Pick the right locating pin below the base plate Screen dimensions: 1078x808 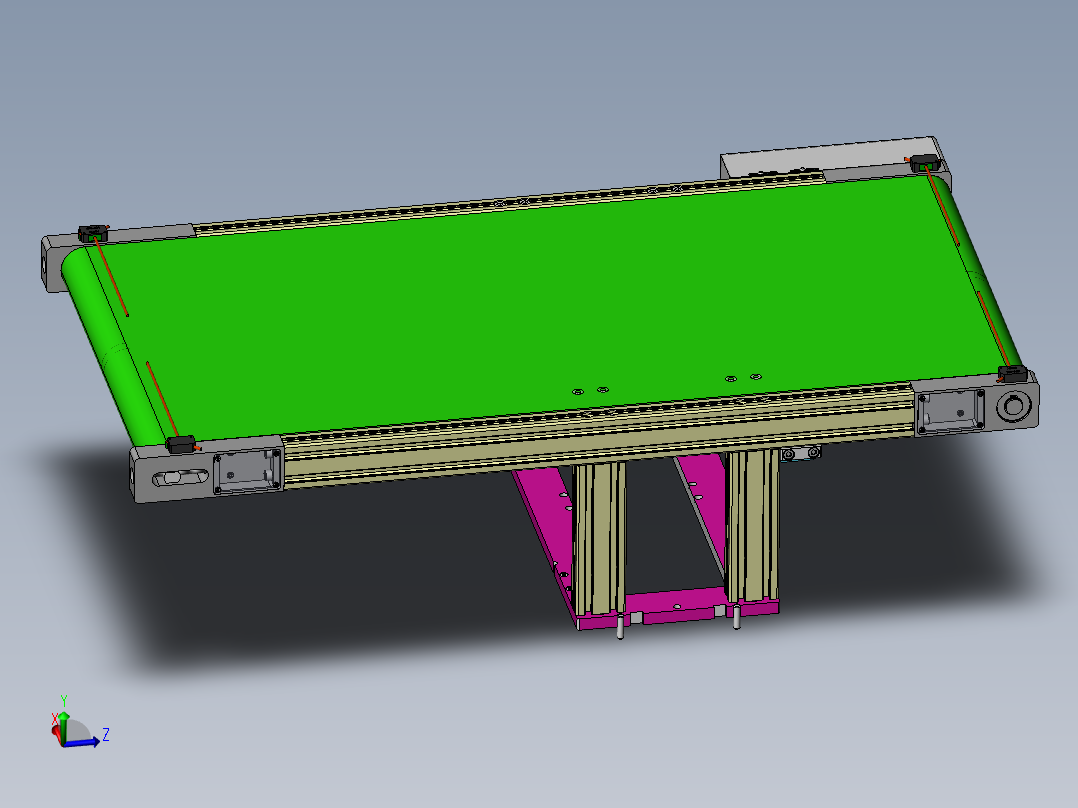point(737,617)
